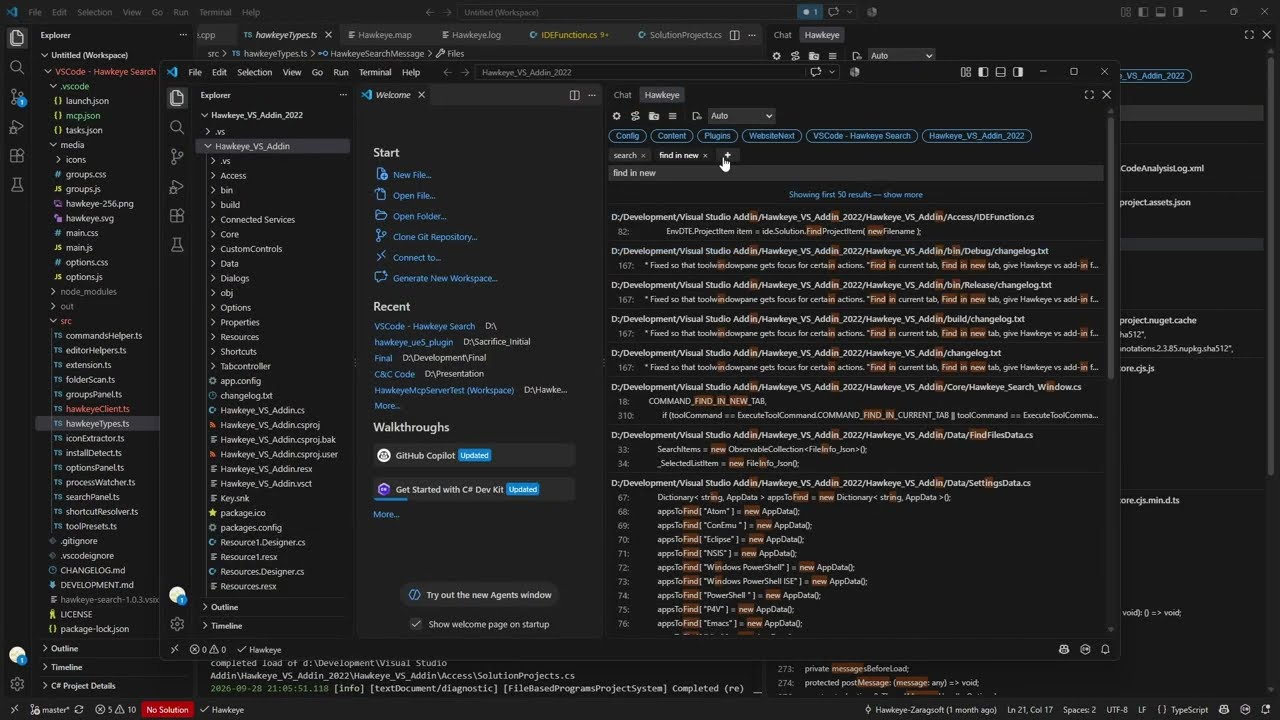
Task: Click the folder icon in Hawkeye toolbar
Action: [x=653, y=116]
